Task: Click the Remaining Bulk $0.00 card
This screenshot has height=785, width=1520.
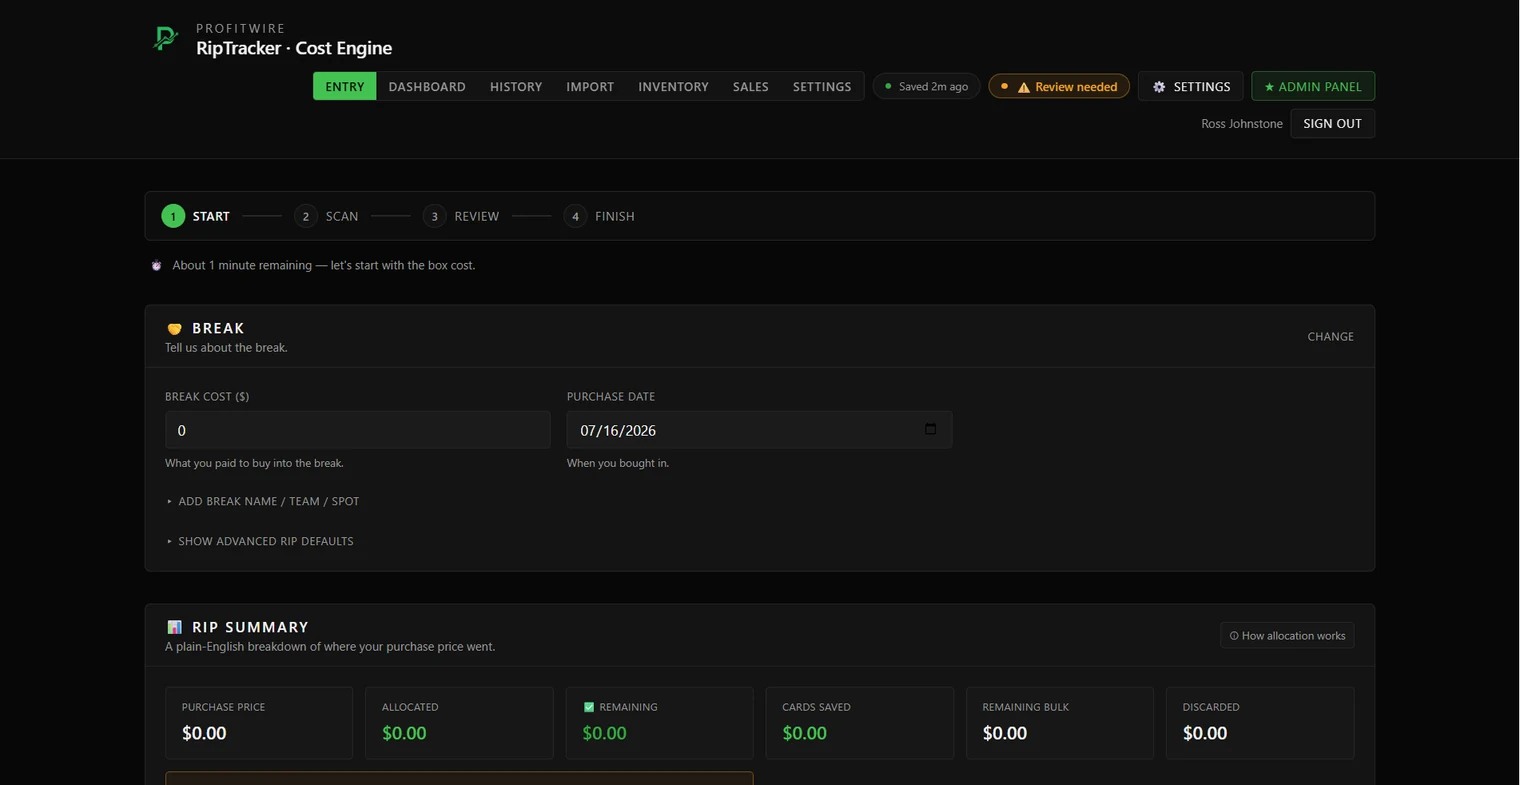Action: (1059, 722)
